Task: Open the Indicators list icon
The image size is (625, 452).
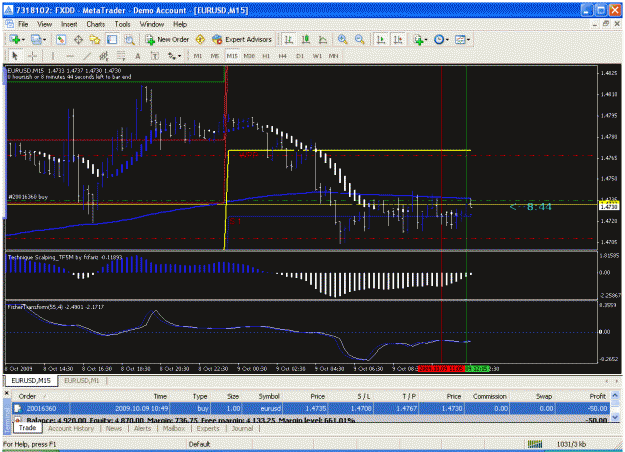Action: tap(418, 39)
